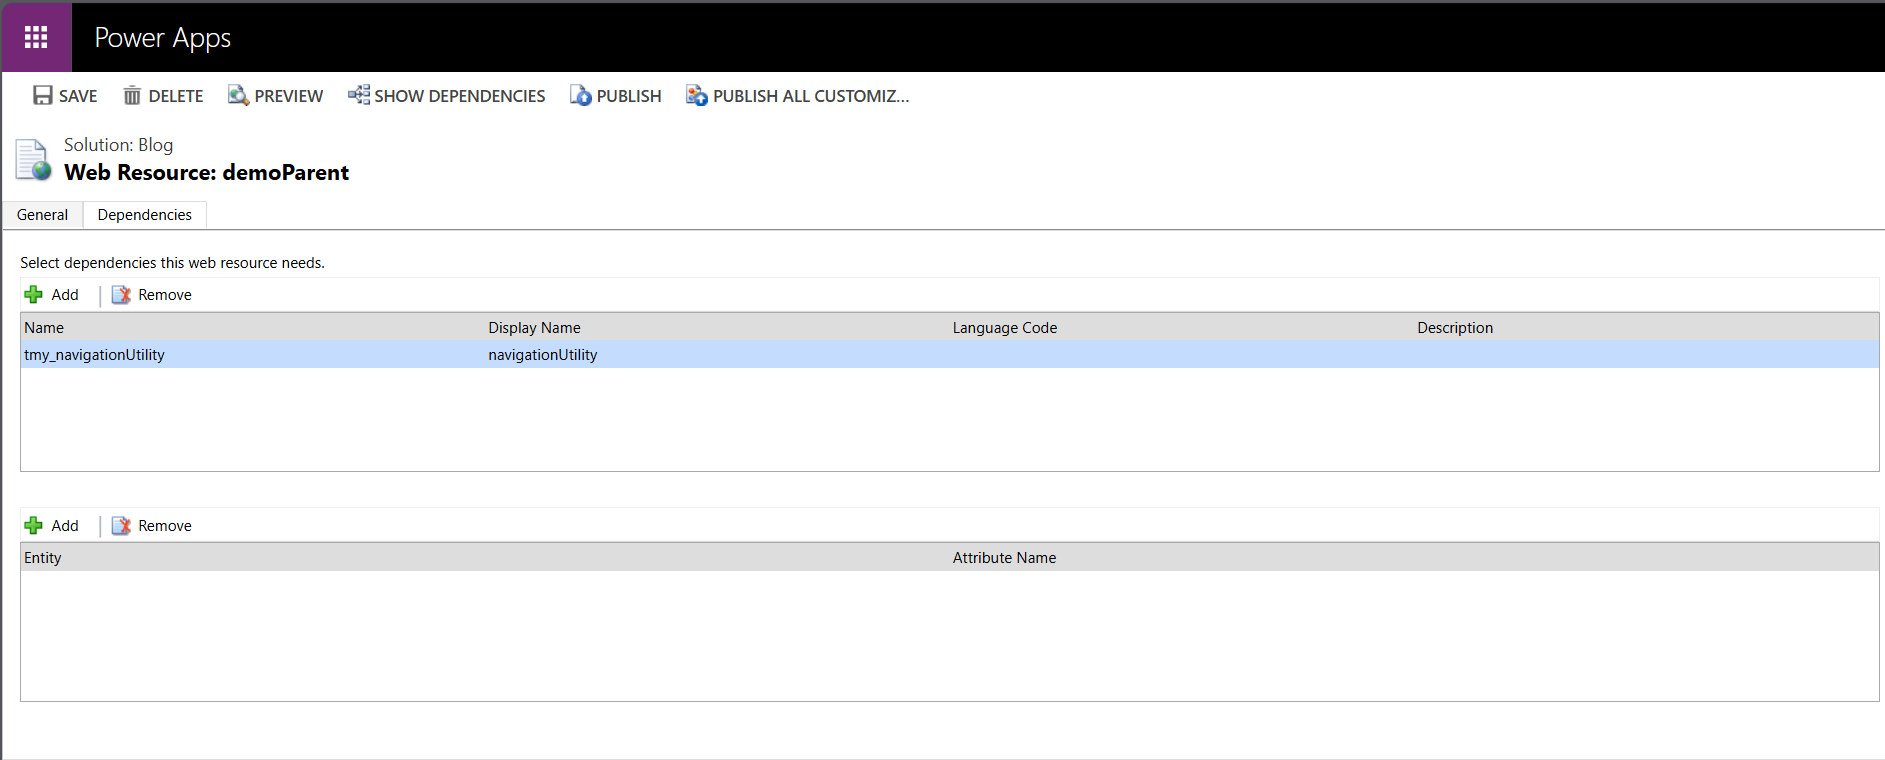Click the Solution: Blog text
Image resolution: width=1885 pixels, height=760 pixels.
118,145
